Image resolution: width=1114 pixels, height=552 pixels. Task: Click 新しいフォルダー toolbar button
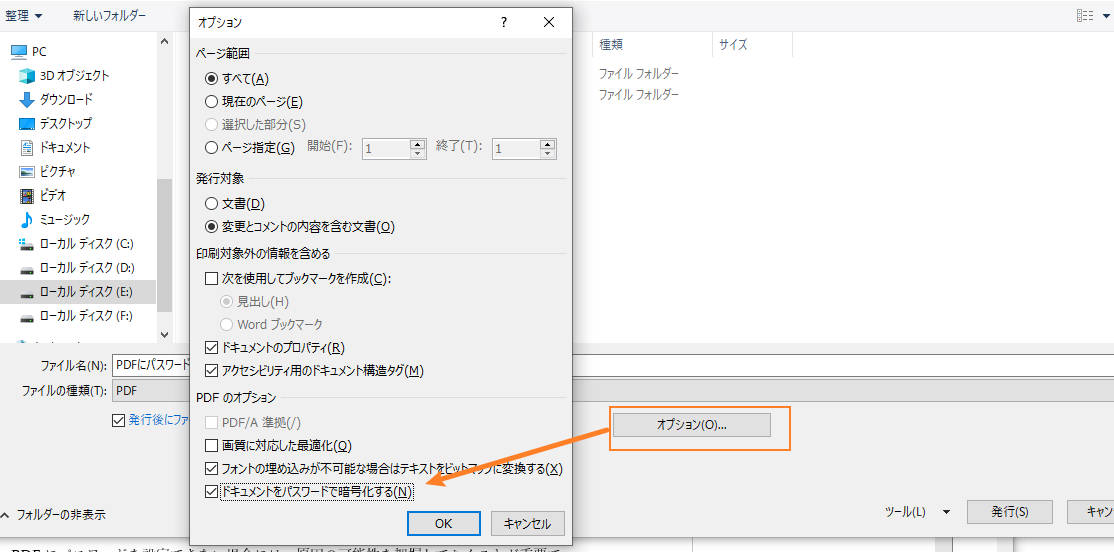(109, 15)
